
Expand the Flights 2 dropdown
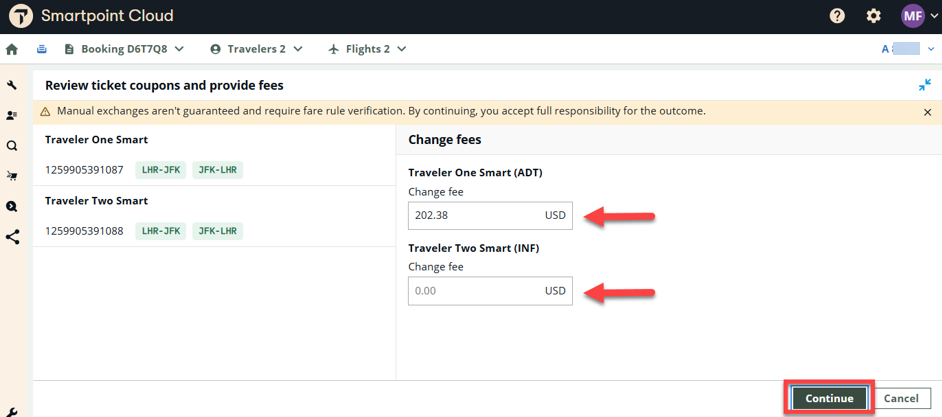[x=368, y=49]
